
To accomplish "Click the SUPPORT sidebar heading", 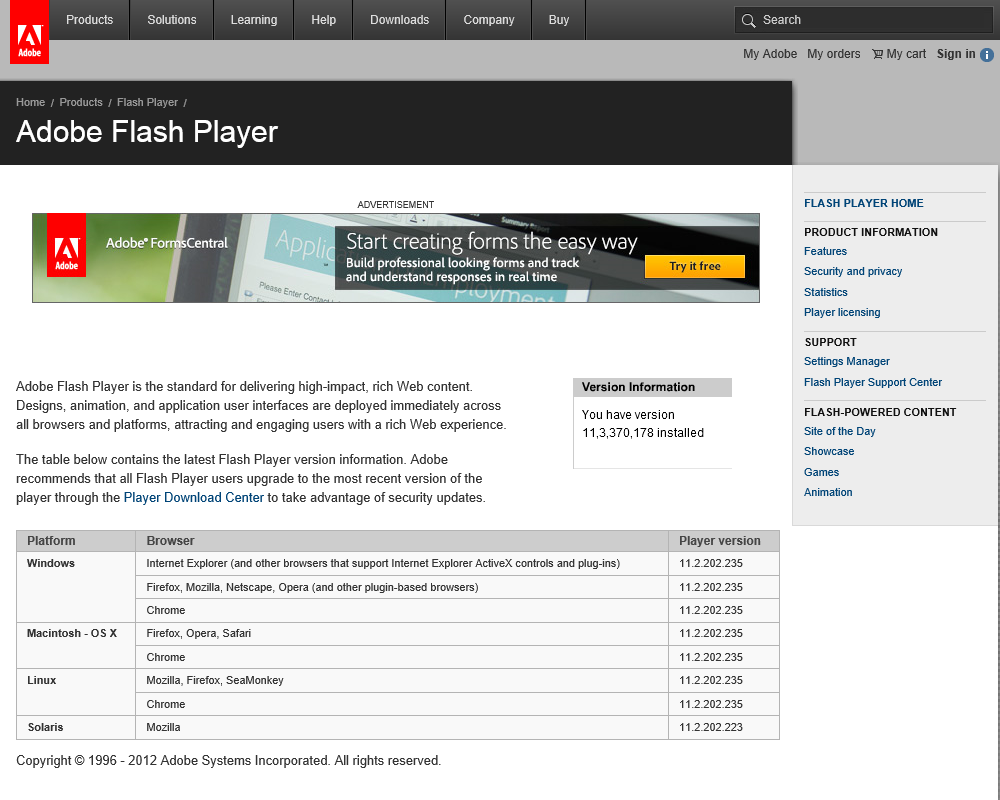I will [x=830, y=342].
